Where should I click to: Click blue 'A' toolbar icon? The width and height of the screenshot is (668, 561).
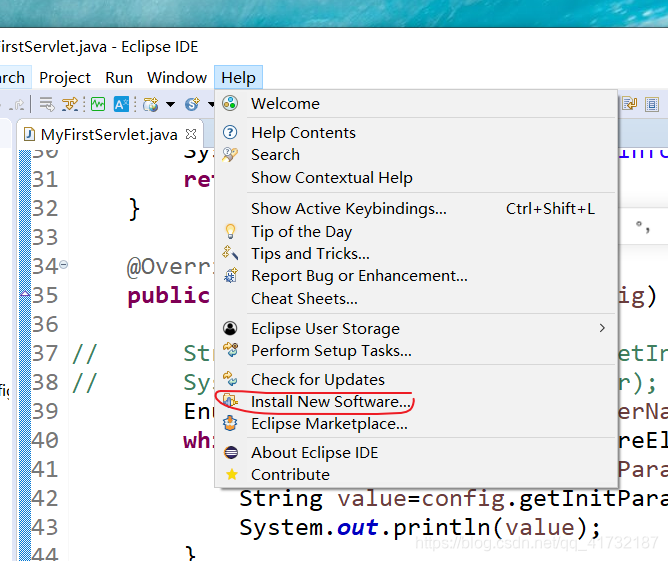(121, 104)
